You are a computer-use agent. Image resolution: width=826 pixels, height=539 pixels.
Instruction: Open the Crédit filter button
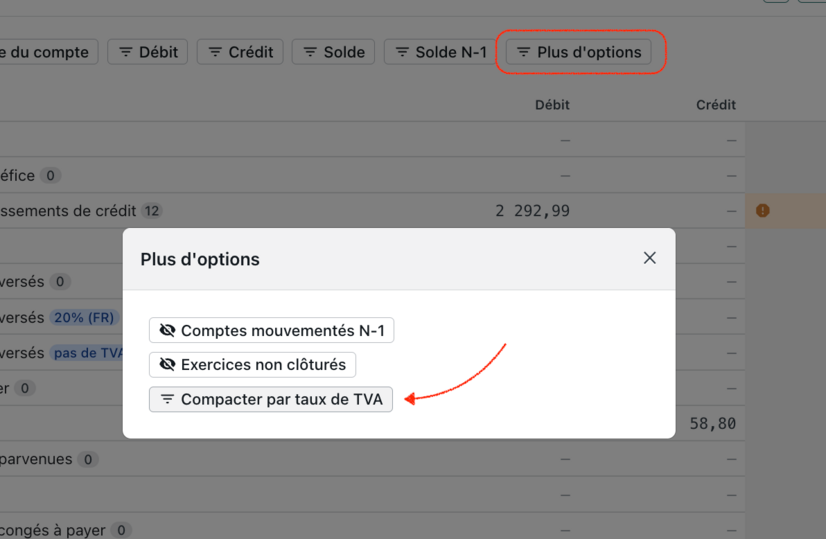(240, 52)
